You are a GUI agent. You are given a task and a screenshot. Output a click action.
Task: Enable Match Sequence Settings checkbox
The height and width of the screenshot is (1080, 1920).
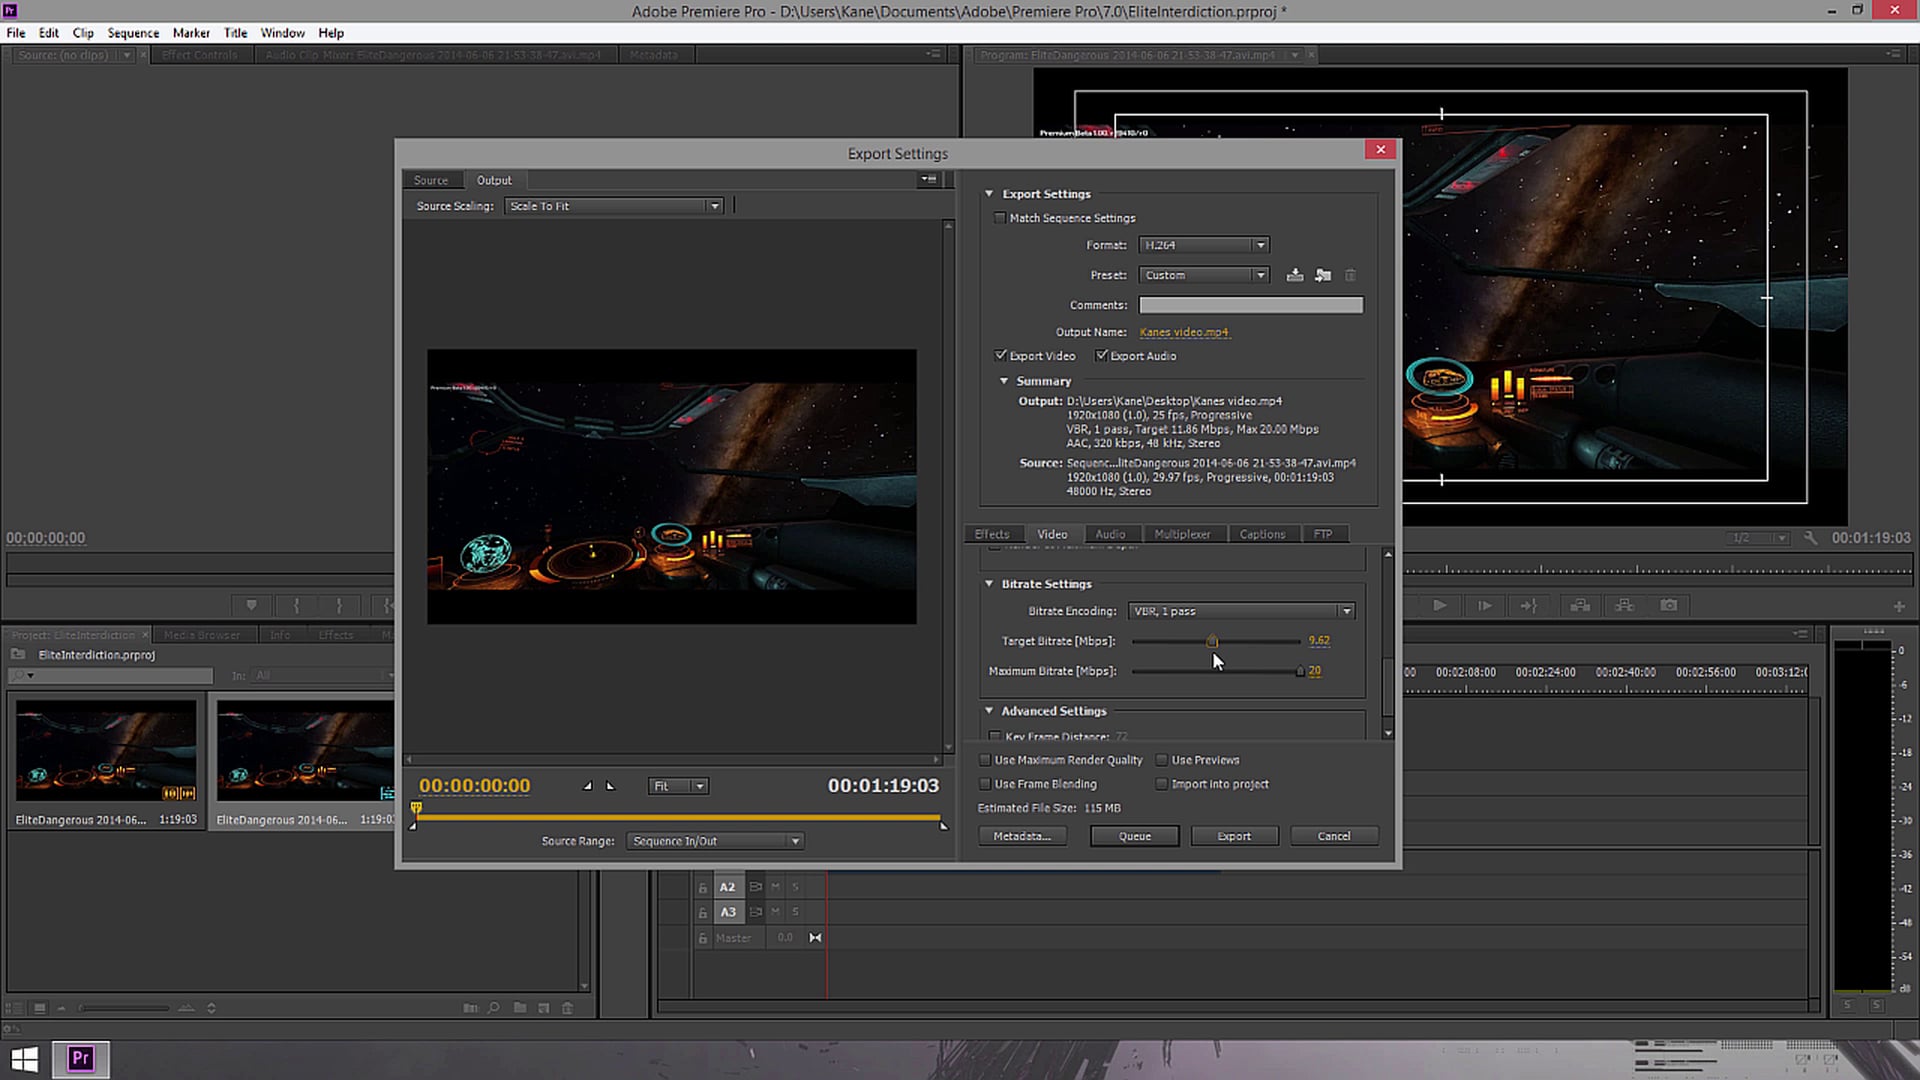coord(1000,218)
